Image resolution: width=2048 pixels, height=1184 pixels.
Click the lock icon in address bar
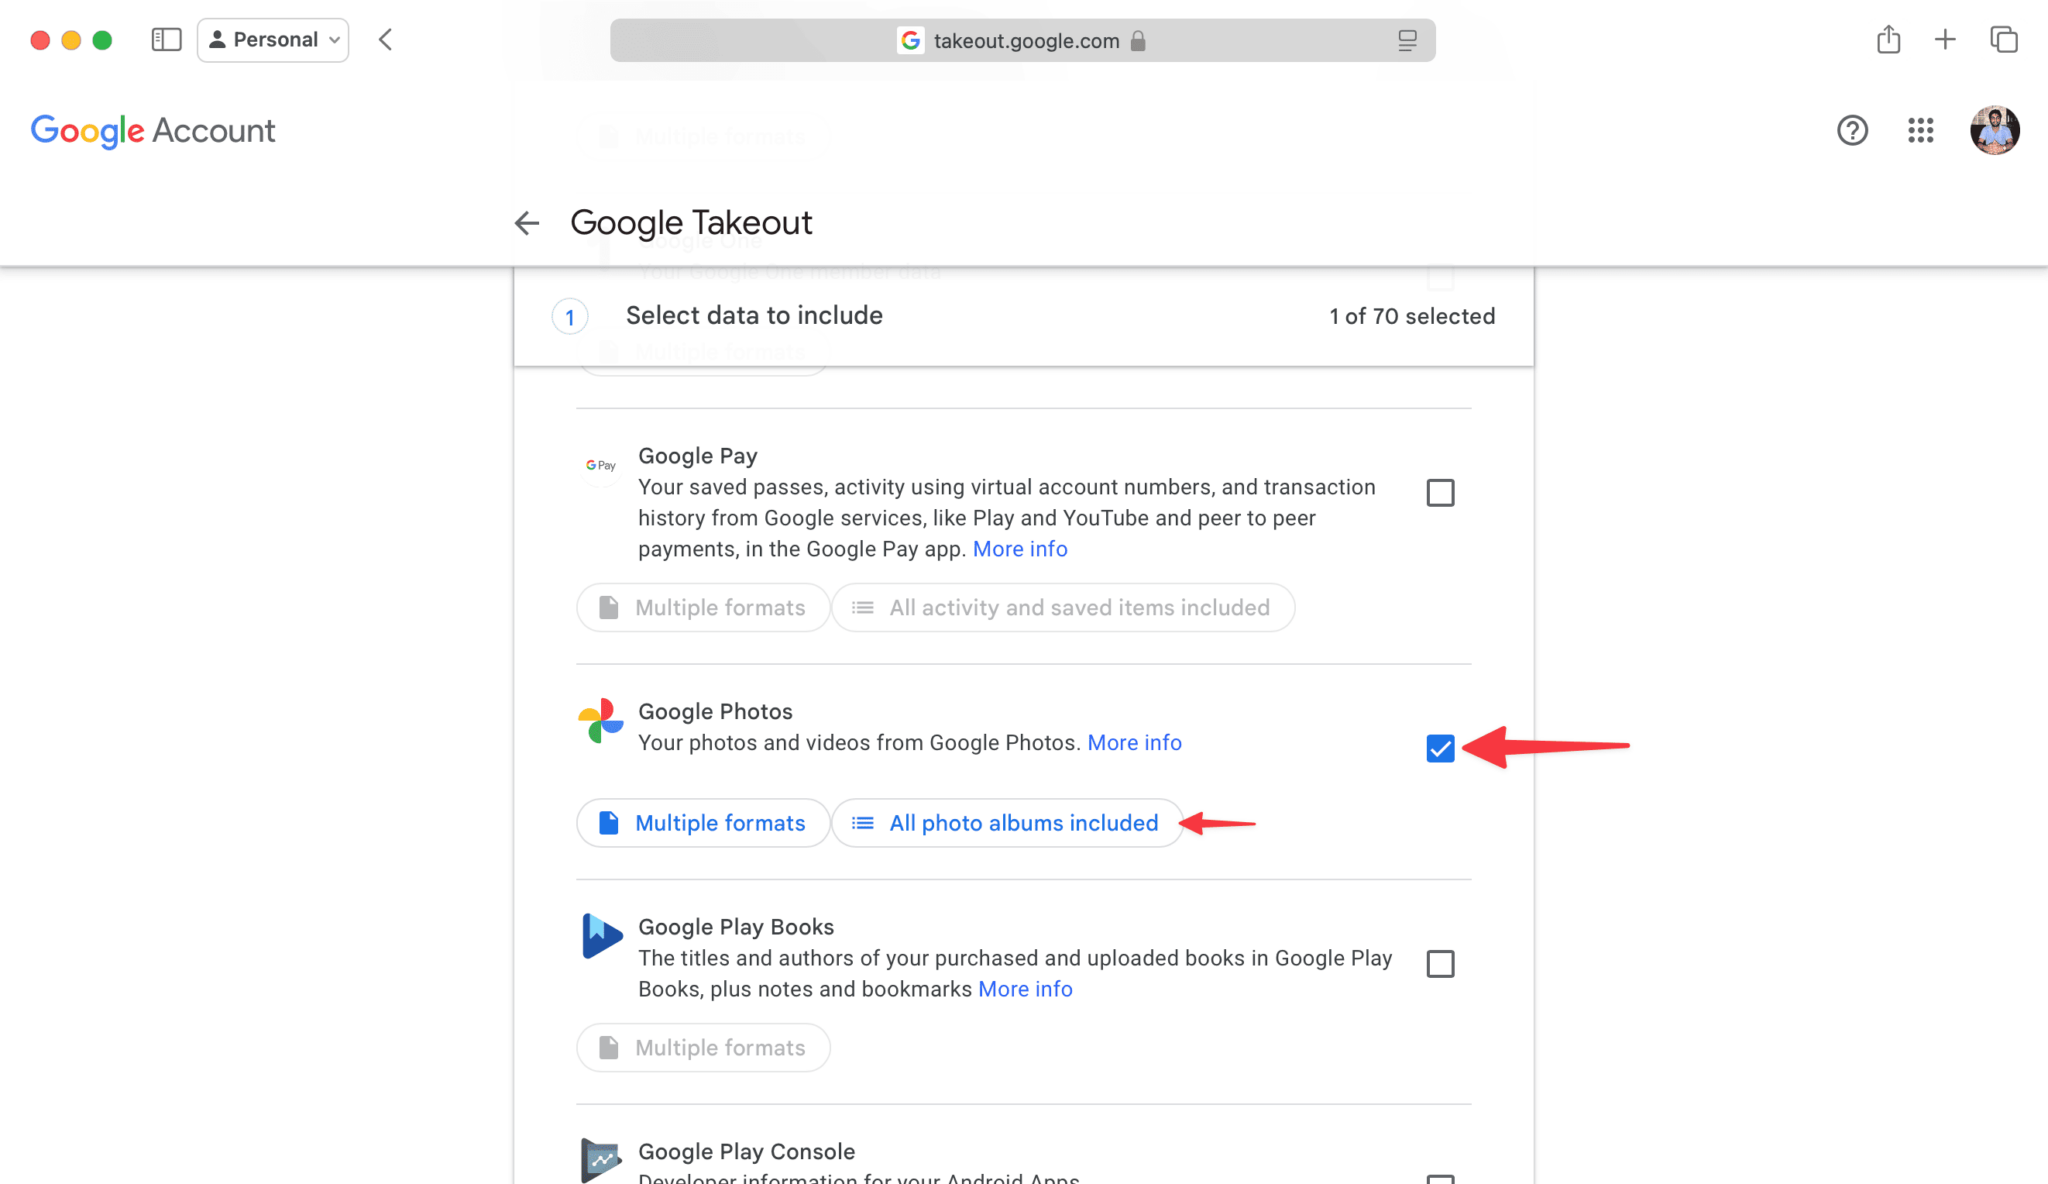(x=1138, y=41)
